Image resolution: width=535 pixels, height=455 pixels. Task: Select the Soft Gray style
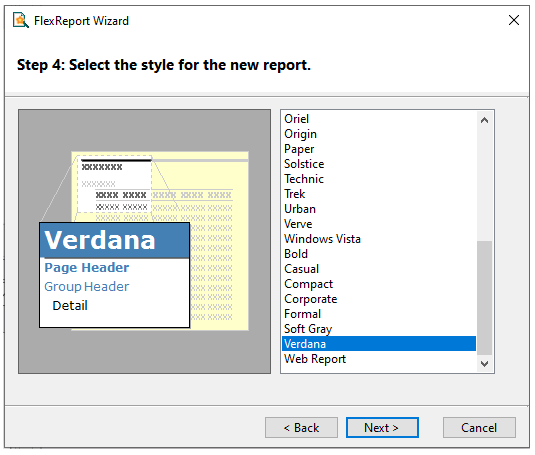point(379,329)
